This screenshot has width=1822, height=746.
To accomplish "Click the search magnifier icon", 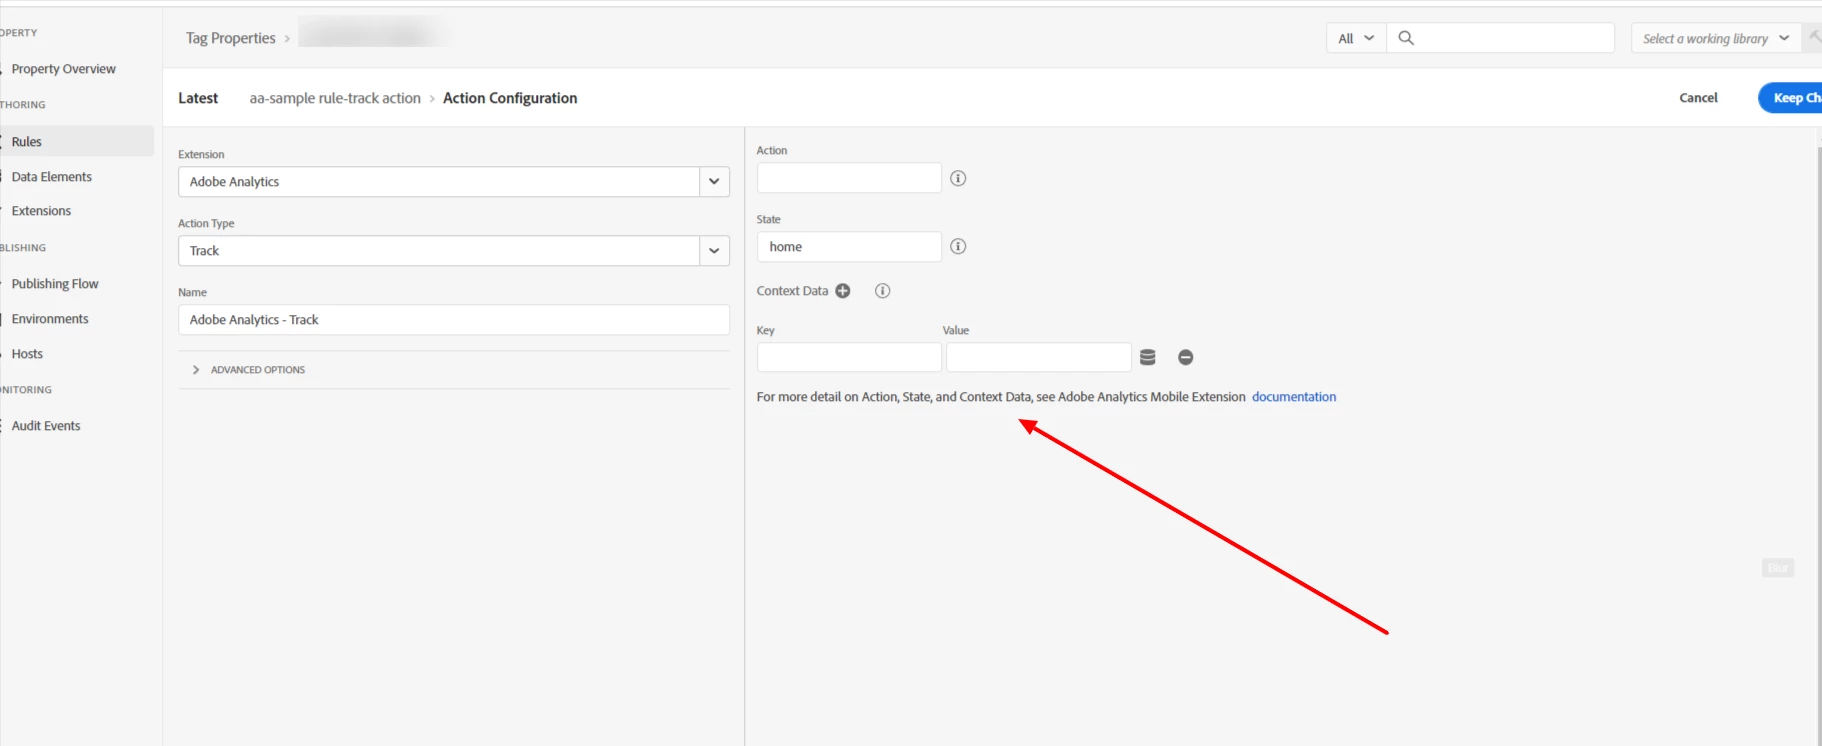I will pyautogui.click(x=1406, y=38).
